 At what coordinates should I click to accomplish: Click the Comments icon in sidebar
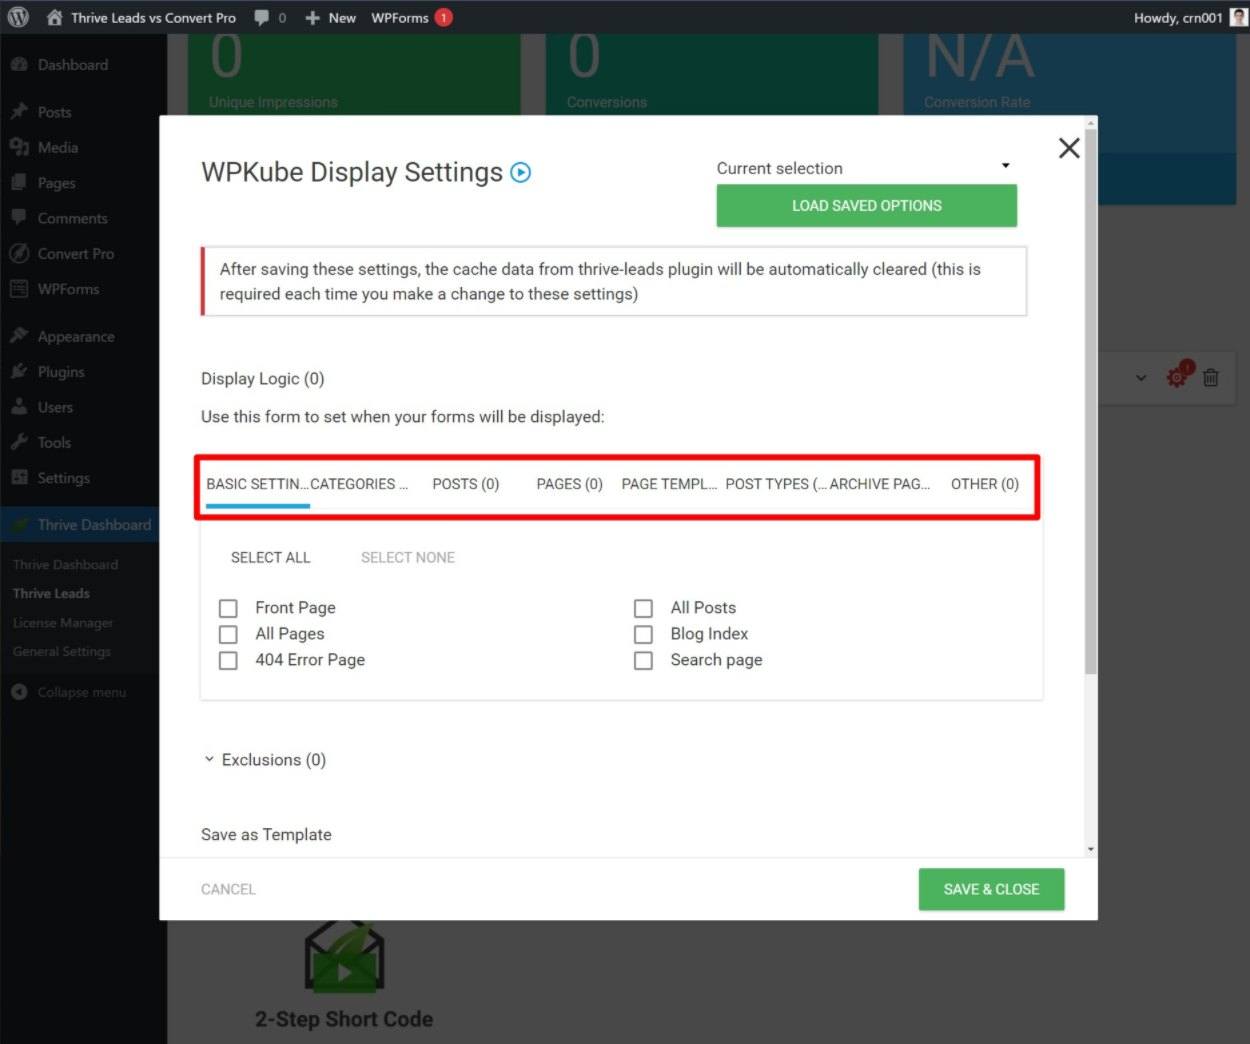pyautogui.click(x=19, y=217)
